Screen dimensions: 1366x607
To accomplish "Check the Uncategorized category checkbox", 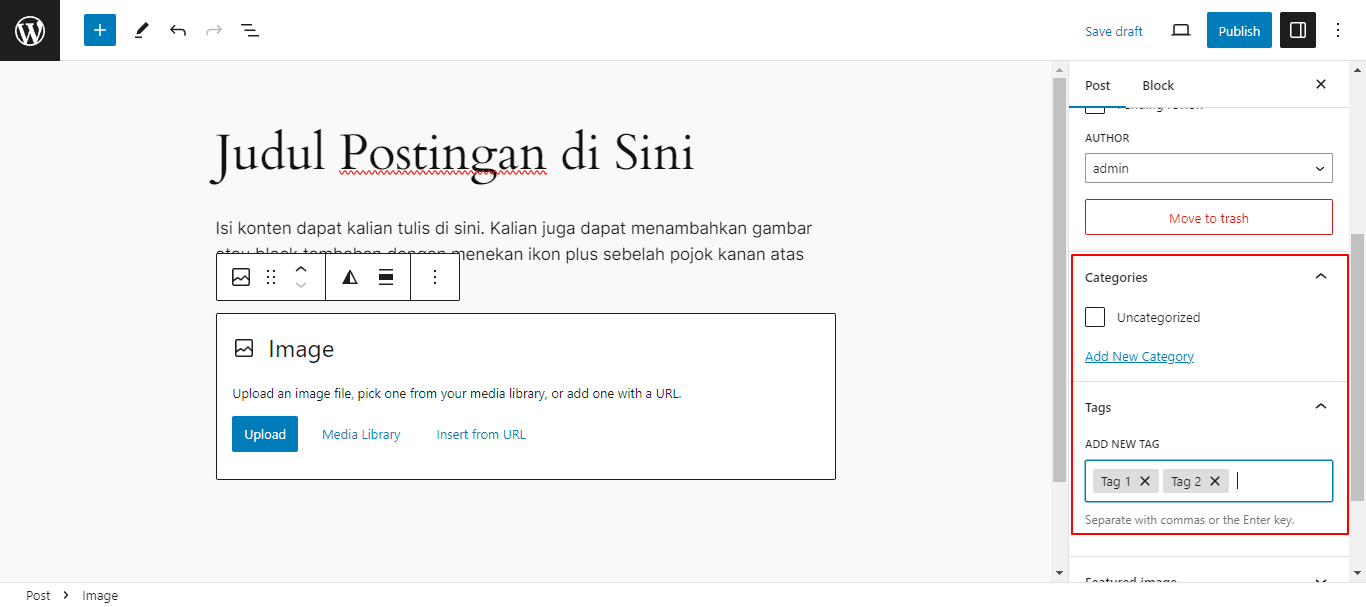I will pyautogui.click(x=1094, y=316).
